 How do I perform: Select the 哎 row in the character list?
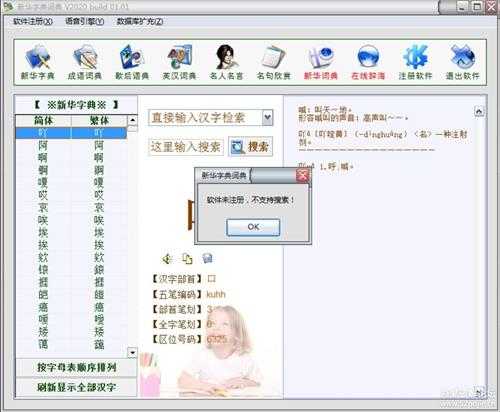pyautogui.click(x=71, y=195)
